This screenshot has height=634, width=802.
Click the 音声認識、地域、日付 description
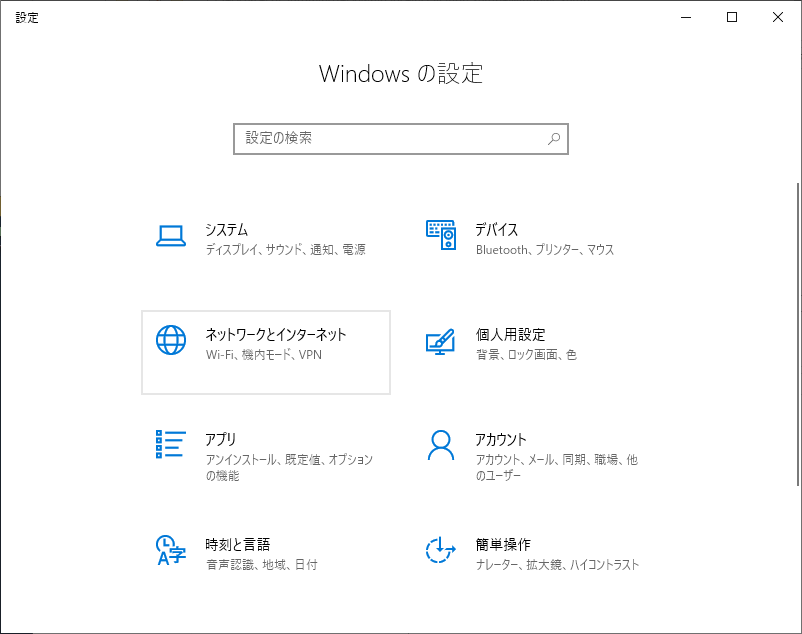coord(261,564)
